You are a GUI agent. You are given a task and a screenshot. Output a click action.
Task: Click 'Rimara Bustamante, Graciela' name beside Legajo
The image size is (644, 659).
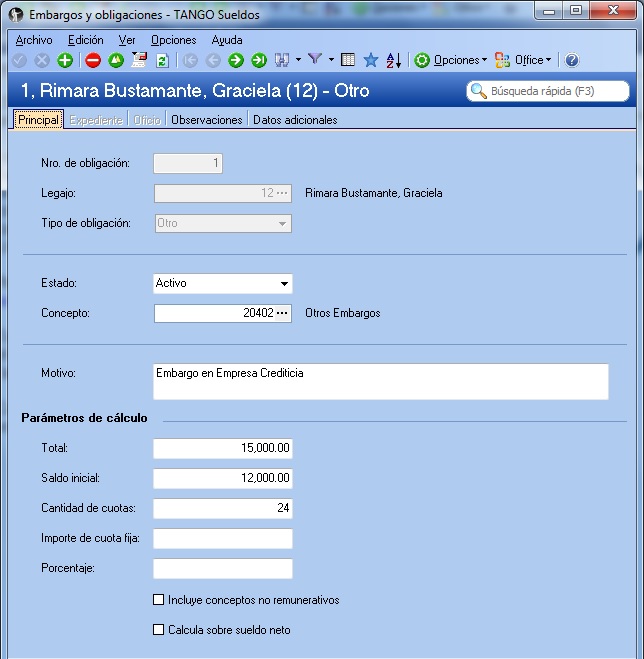pyautogui.click(x=374, y=193)
